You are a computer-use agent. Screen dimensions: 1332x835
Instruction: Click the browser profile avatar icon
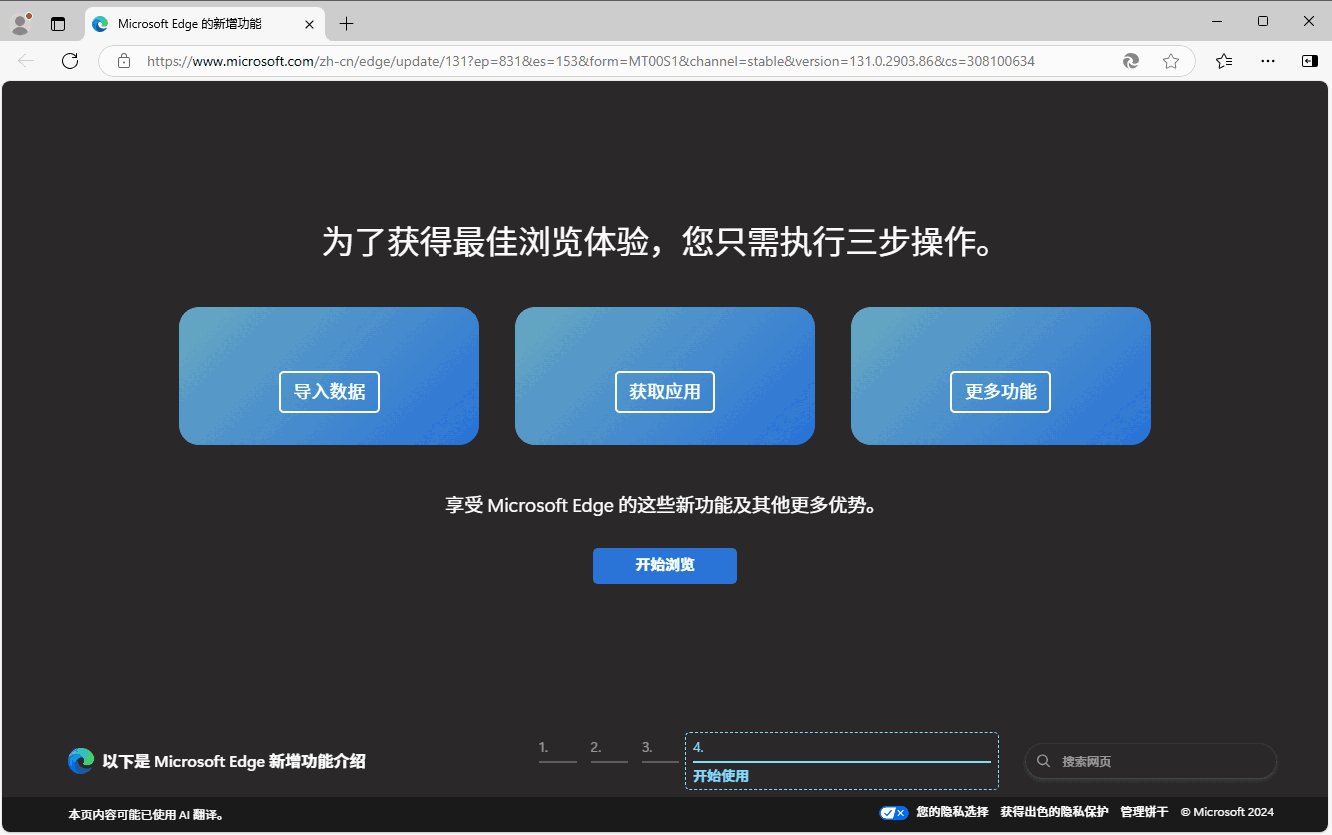20,21
